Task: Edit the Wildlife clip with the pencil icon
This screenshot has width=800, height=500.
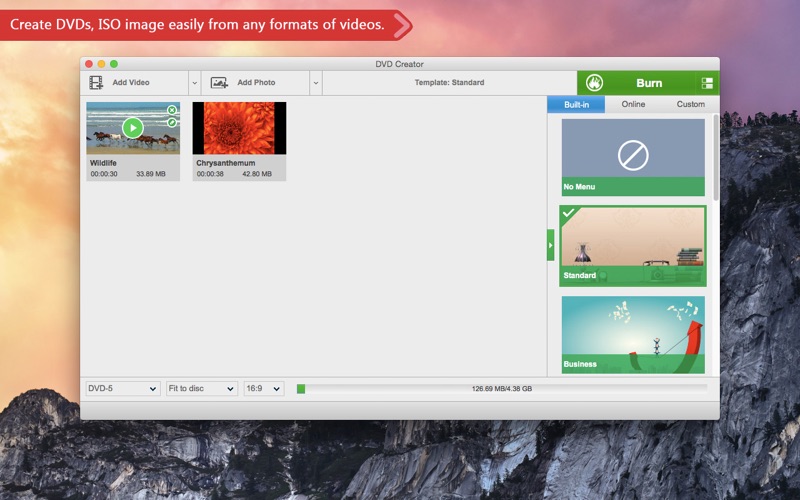Action: coord(172,123)
